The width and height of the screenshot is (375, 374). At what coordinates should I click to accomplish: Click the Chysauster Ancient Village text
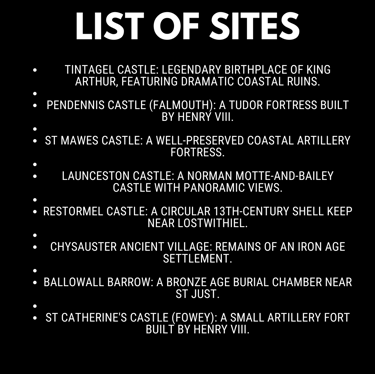click(x=198, y=252)
